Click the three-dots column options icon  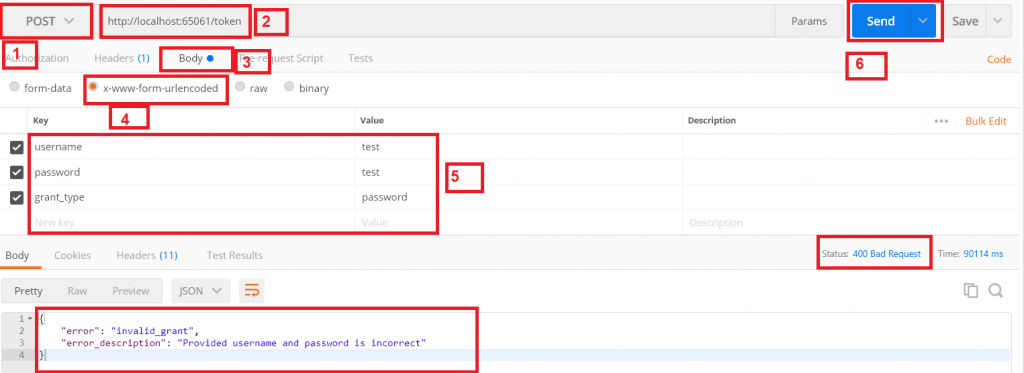941,122
